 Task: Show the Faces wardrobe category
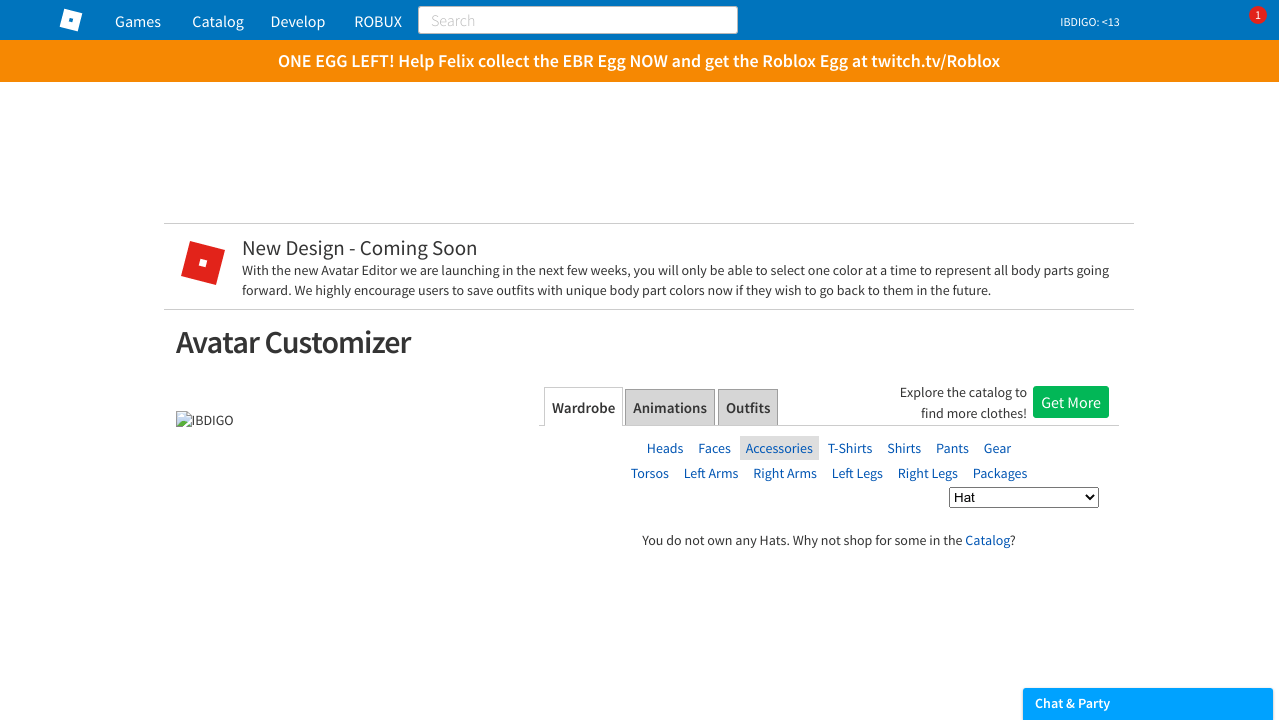[x=714, y=448]
